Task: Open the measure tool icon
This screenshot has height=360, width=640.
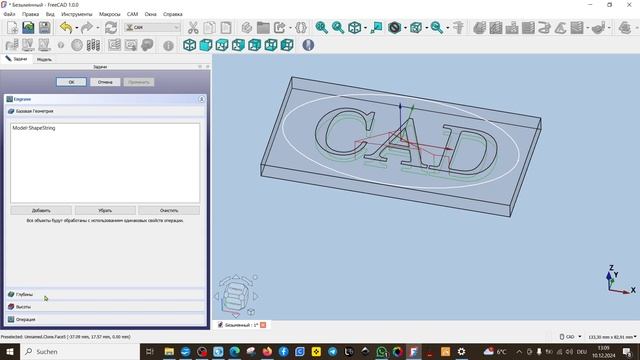Action: pyautogui.click(x=458, y=27)
